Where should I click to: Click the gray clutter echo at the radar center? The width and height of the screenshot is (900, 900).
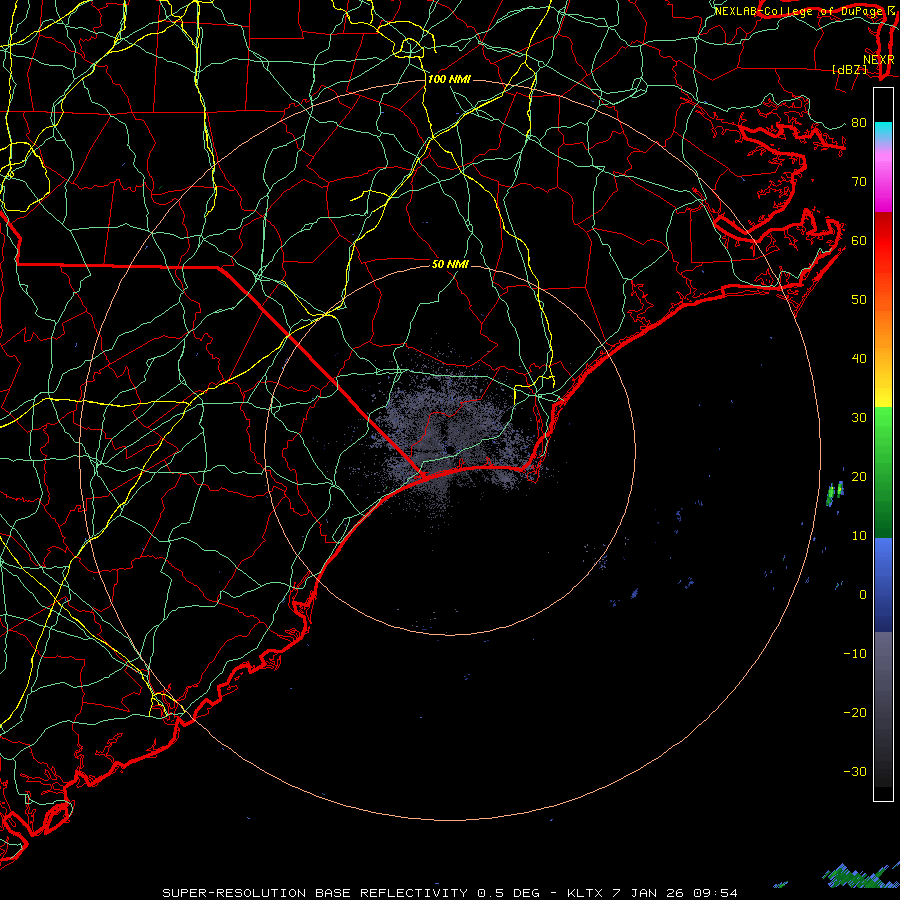453,436
